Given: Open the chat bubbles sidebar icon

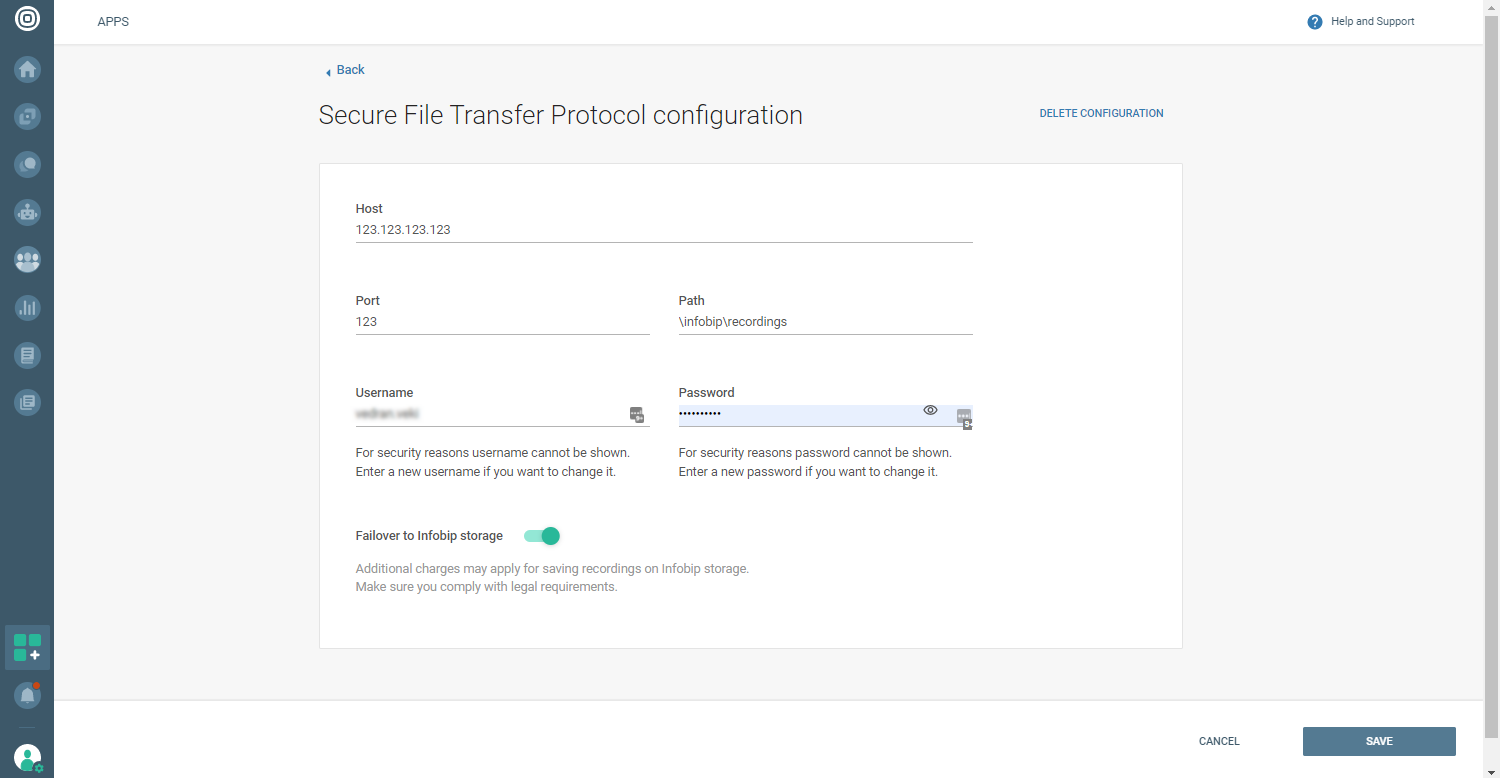Looking at the screenshot, I should [x=27, y=164].
